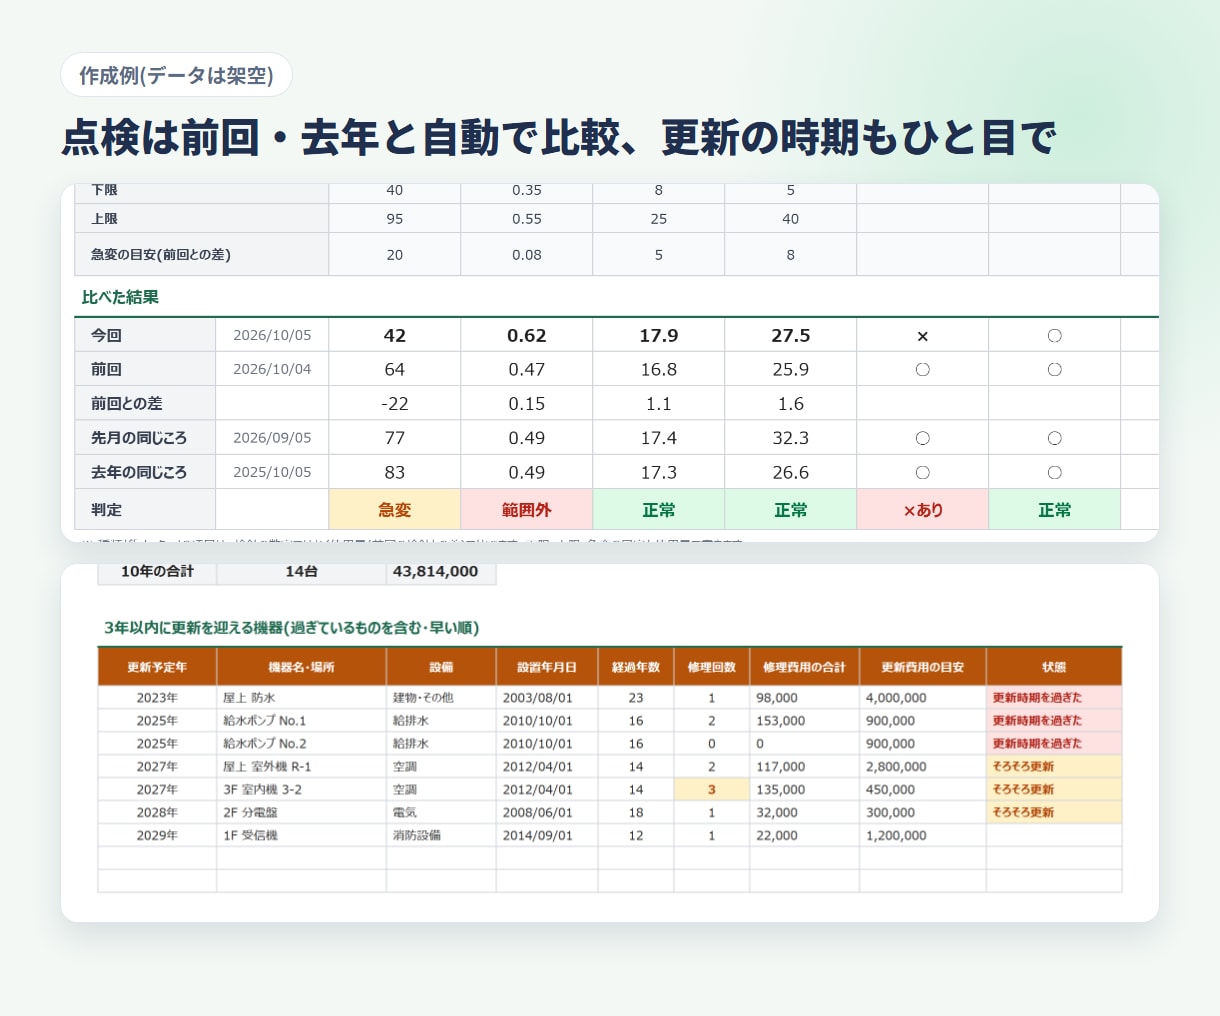Click the 作成例(データは架空) badge
The image size is (1220, 1016).
[x=176, y=75]
